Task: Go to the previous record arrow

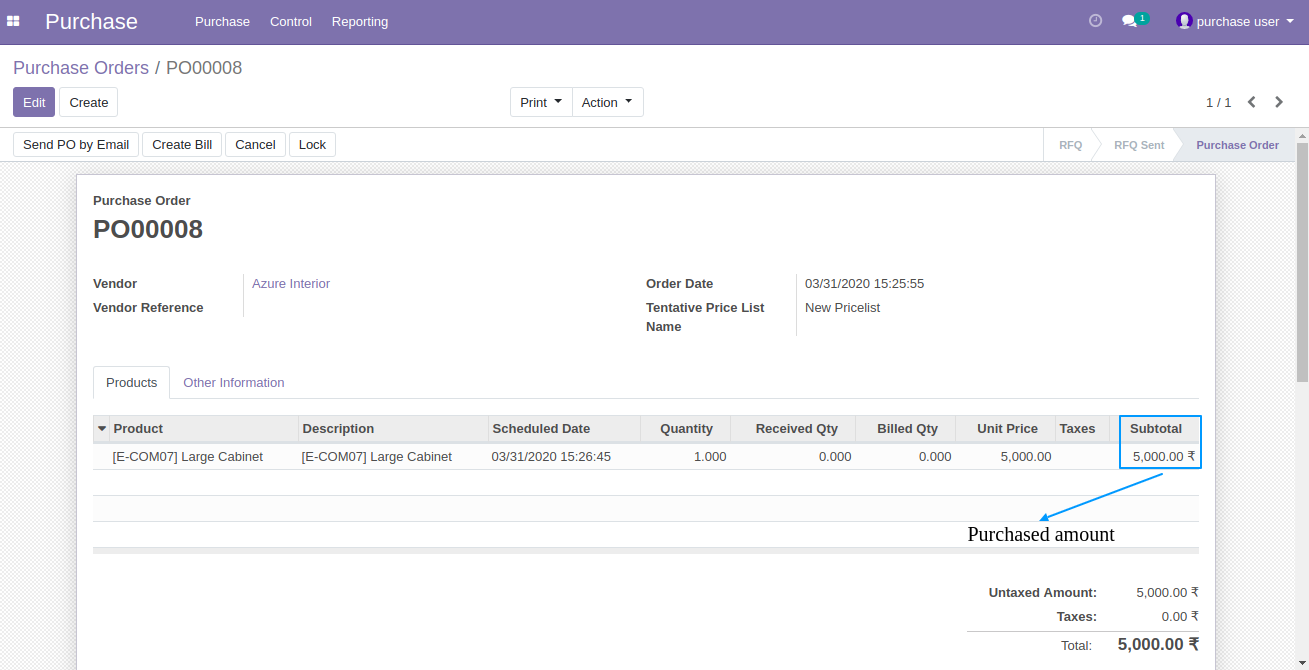Action: 1251,102
